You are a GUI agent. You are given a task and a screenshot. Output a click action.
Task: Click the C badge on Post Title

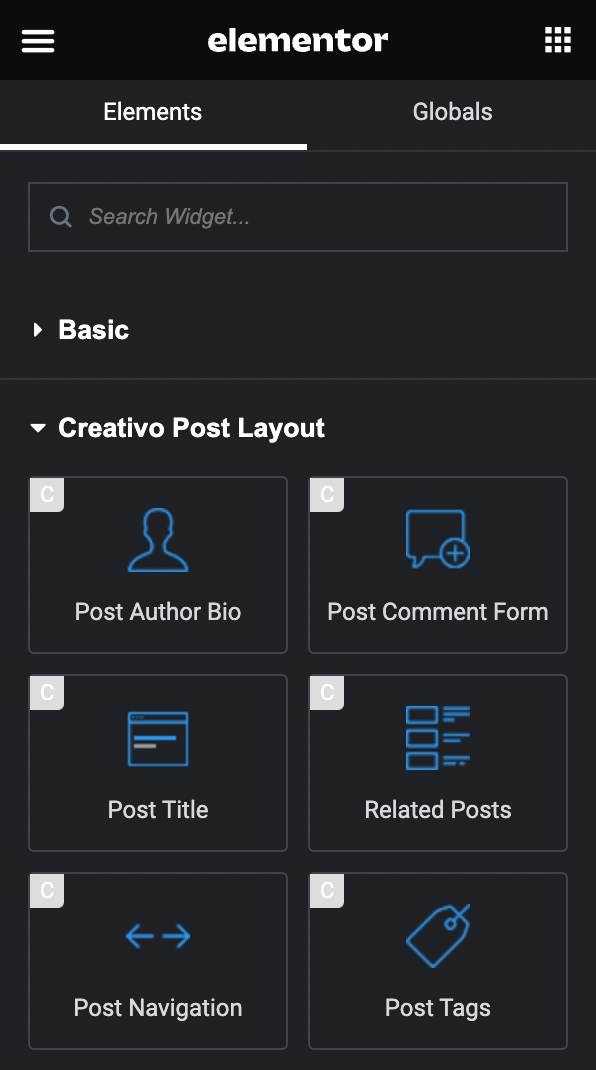coord(47,692)
